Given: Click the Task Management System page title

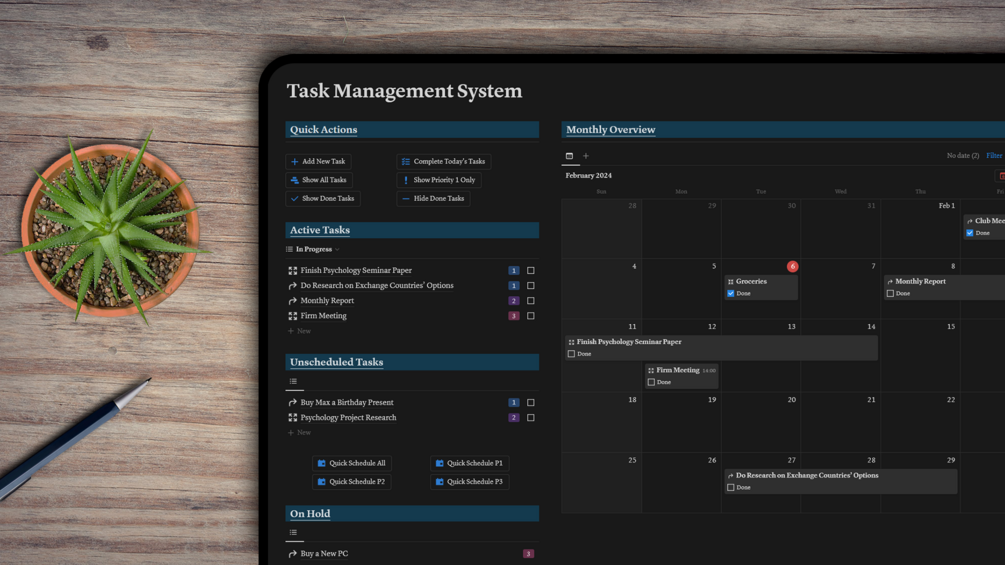Looking at the screenshot, I should click(x=404, y=91).
